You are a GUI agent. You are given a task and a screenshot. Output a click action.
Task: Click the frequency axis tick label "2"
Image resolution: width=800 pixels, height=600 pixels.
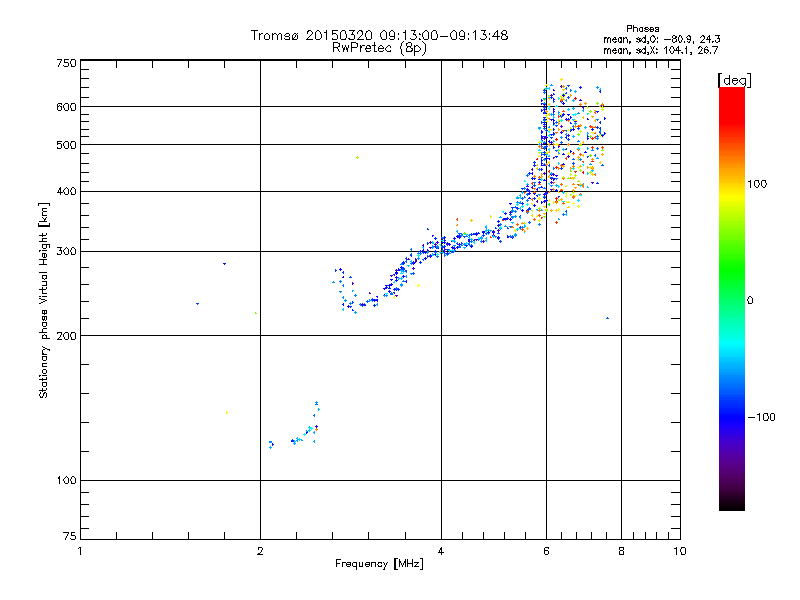[x=260, y=551]
